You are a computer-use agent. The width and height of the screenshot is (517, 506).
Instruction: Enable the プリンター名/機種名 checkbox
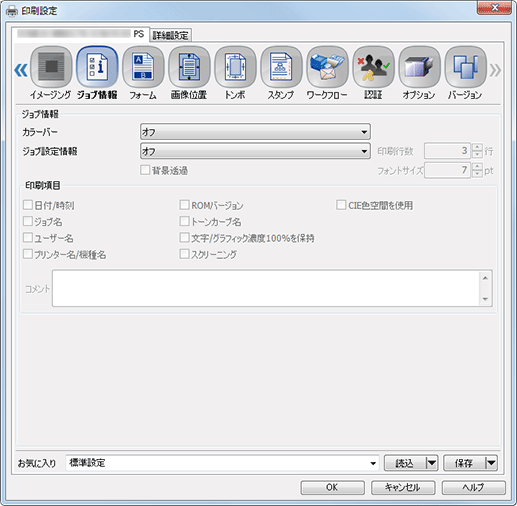pos(28,254)
